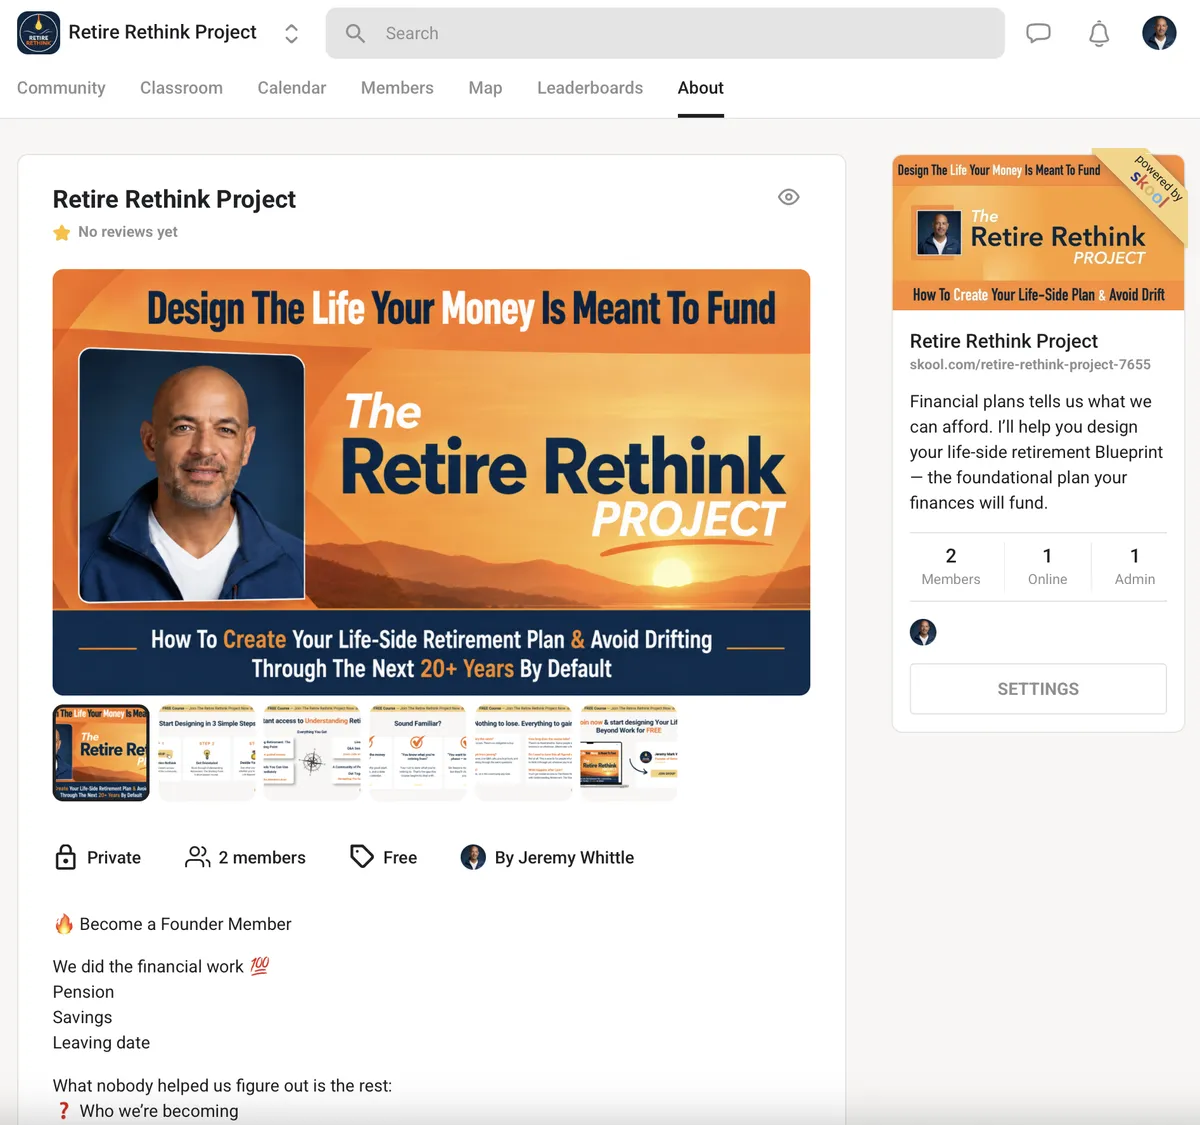Click the sidebar Retire Rethink cover image

point(1038,233)
